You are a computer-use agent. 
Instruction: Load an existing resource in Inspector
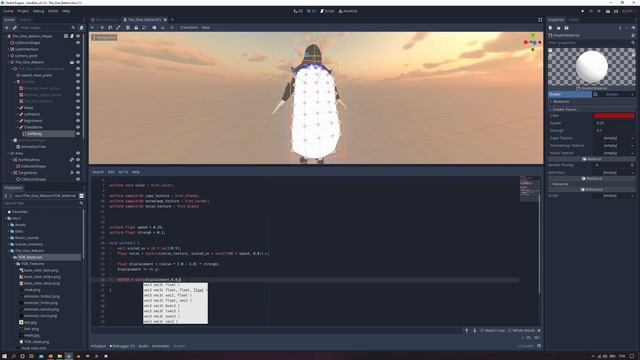[558, 28]
